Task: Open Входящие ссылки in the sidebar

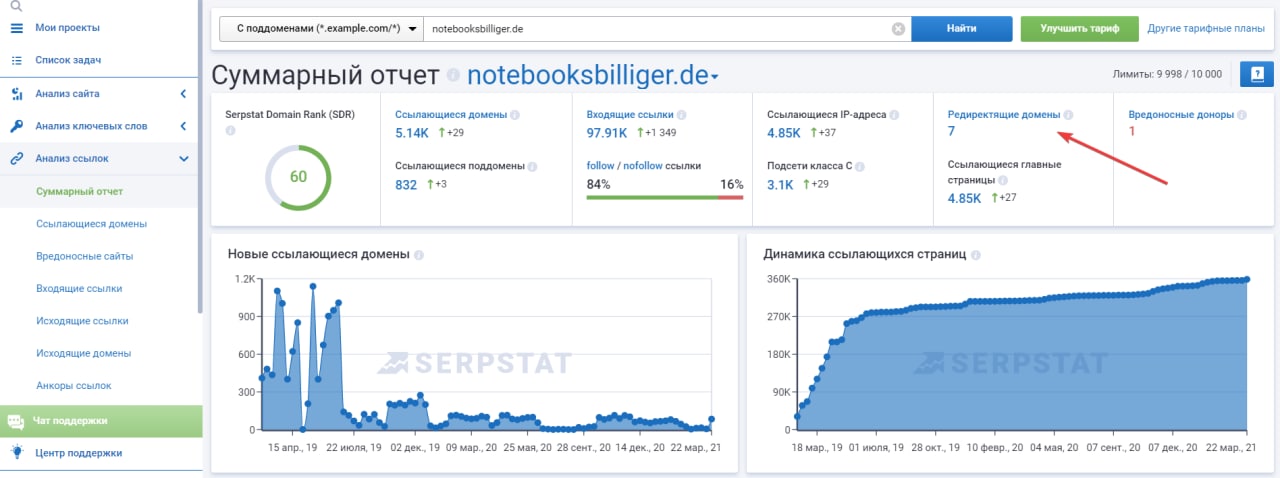Action: (x=79, y=288)
